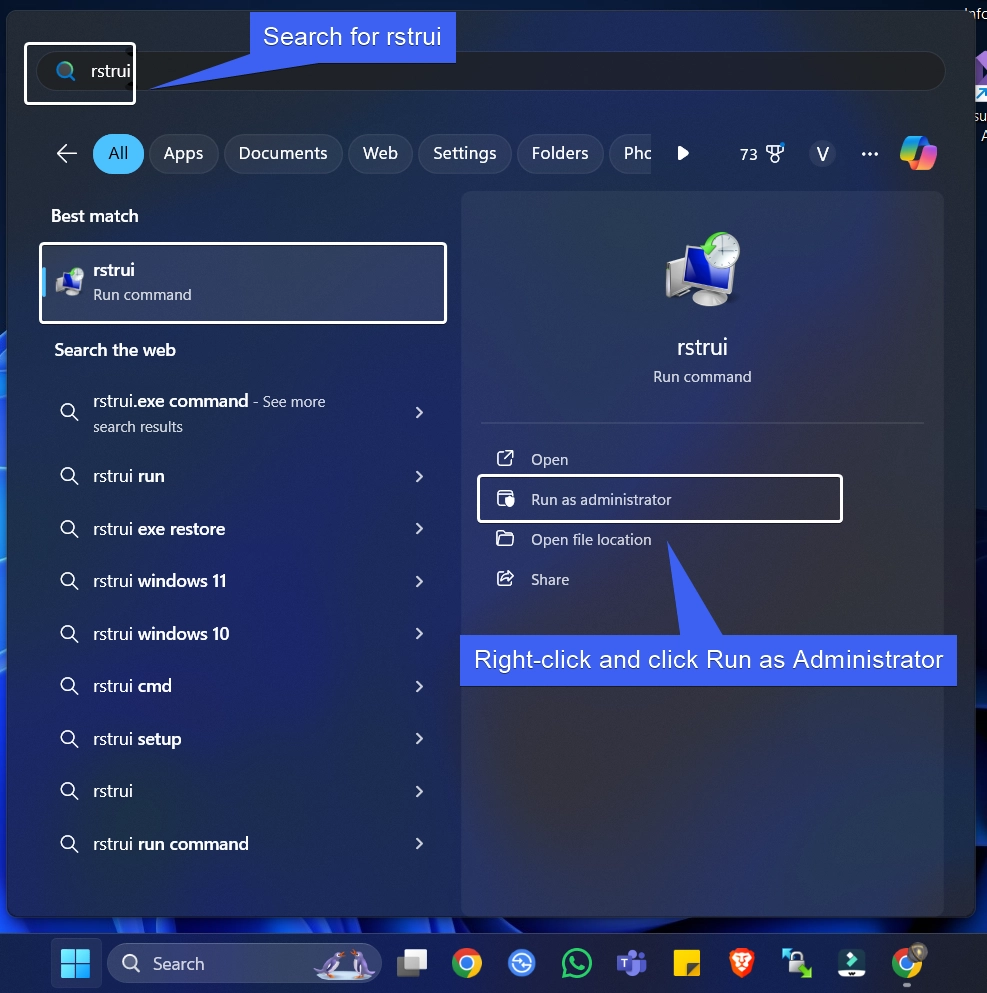Image resolution: width=987 pixels, height=993 pixels.
Task: Open the blue sync app on taskbar
Action: (522, 963)
